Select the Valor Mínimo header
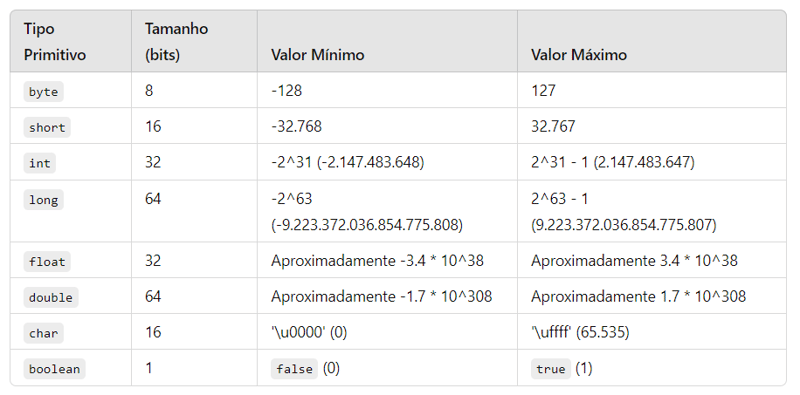 (317, 55)
